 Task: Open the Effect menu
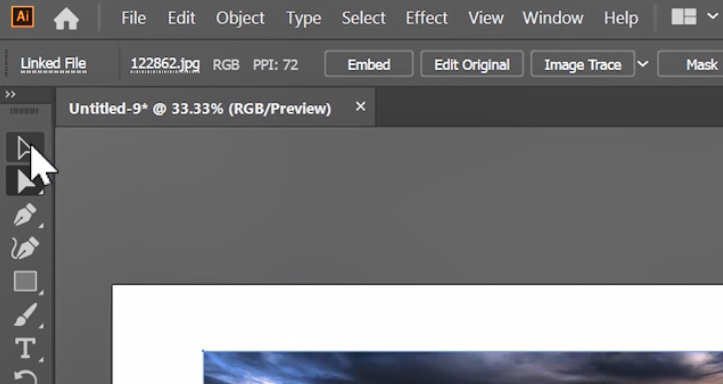click(x=427, y=18)
